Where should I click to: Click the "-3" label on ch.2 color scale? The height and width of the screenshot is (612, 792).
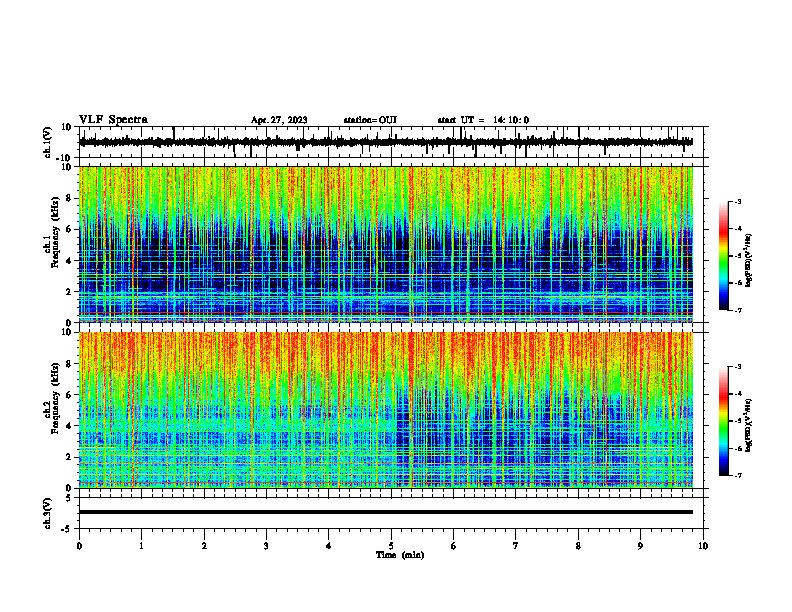click(x=737, y=367)
